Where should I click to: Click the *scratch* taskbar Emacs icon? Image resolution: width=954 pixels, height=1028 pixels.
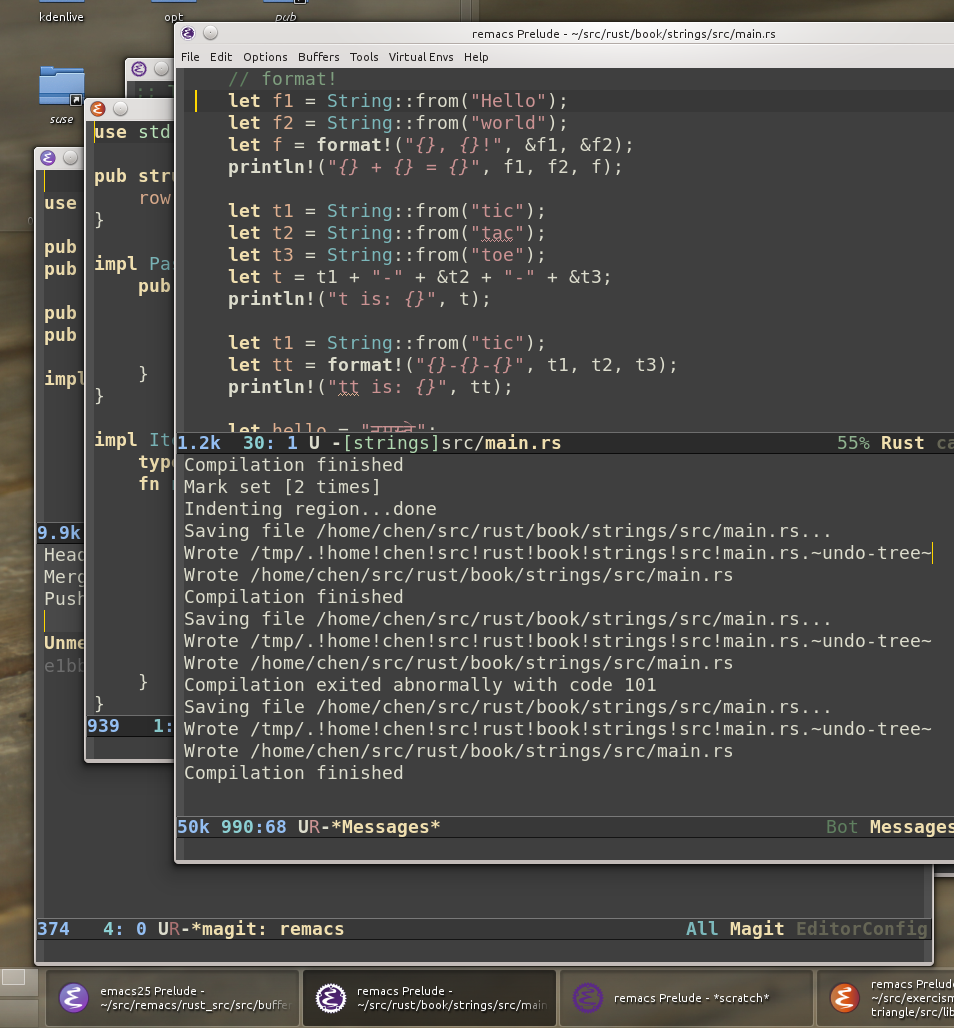coord(587,998)
